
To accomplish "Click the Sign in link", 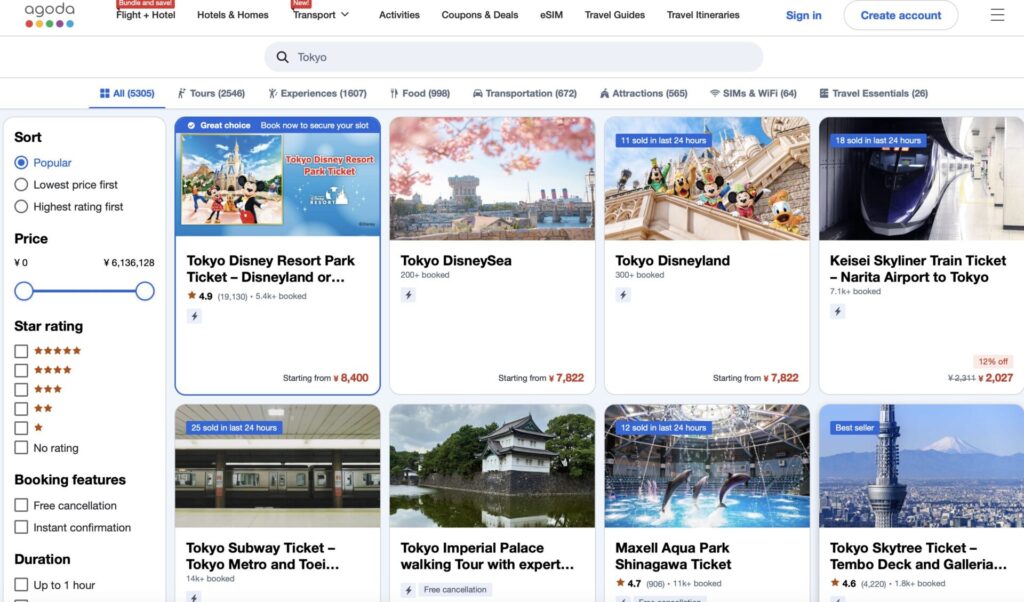I will coord(803,15).
